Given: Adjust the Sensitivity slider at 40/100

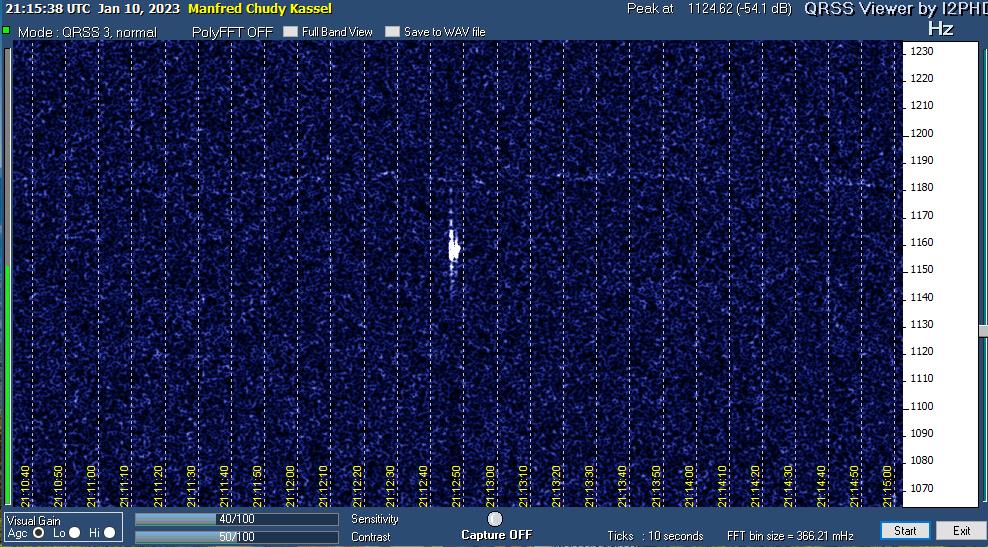Looking at the screenshot, I should click(237, 519).
